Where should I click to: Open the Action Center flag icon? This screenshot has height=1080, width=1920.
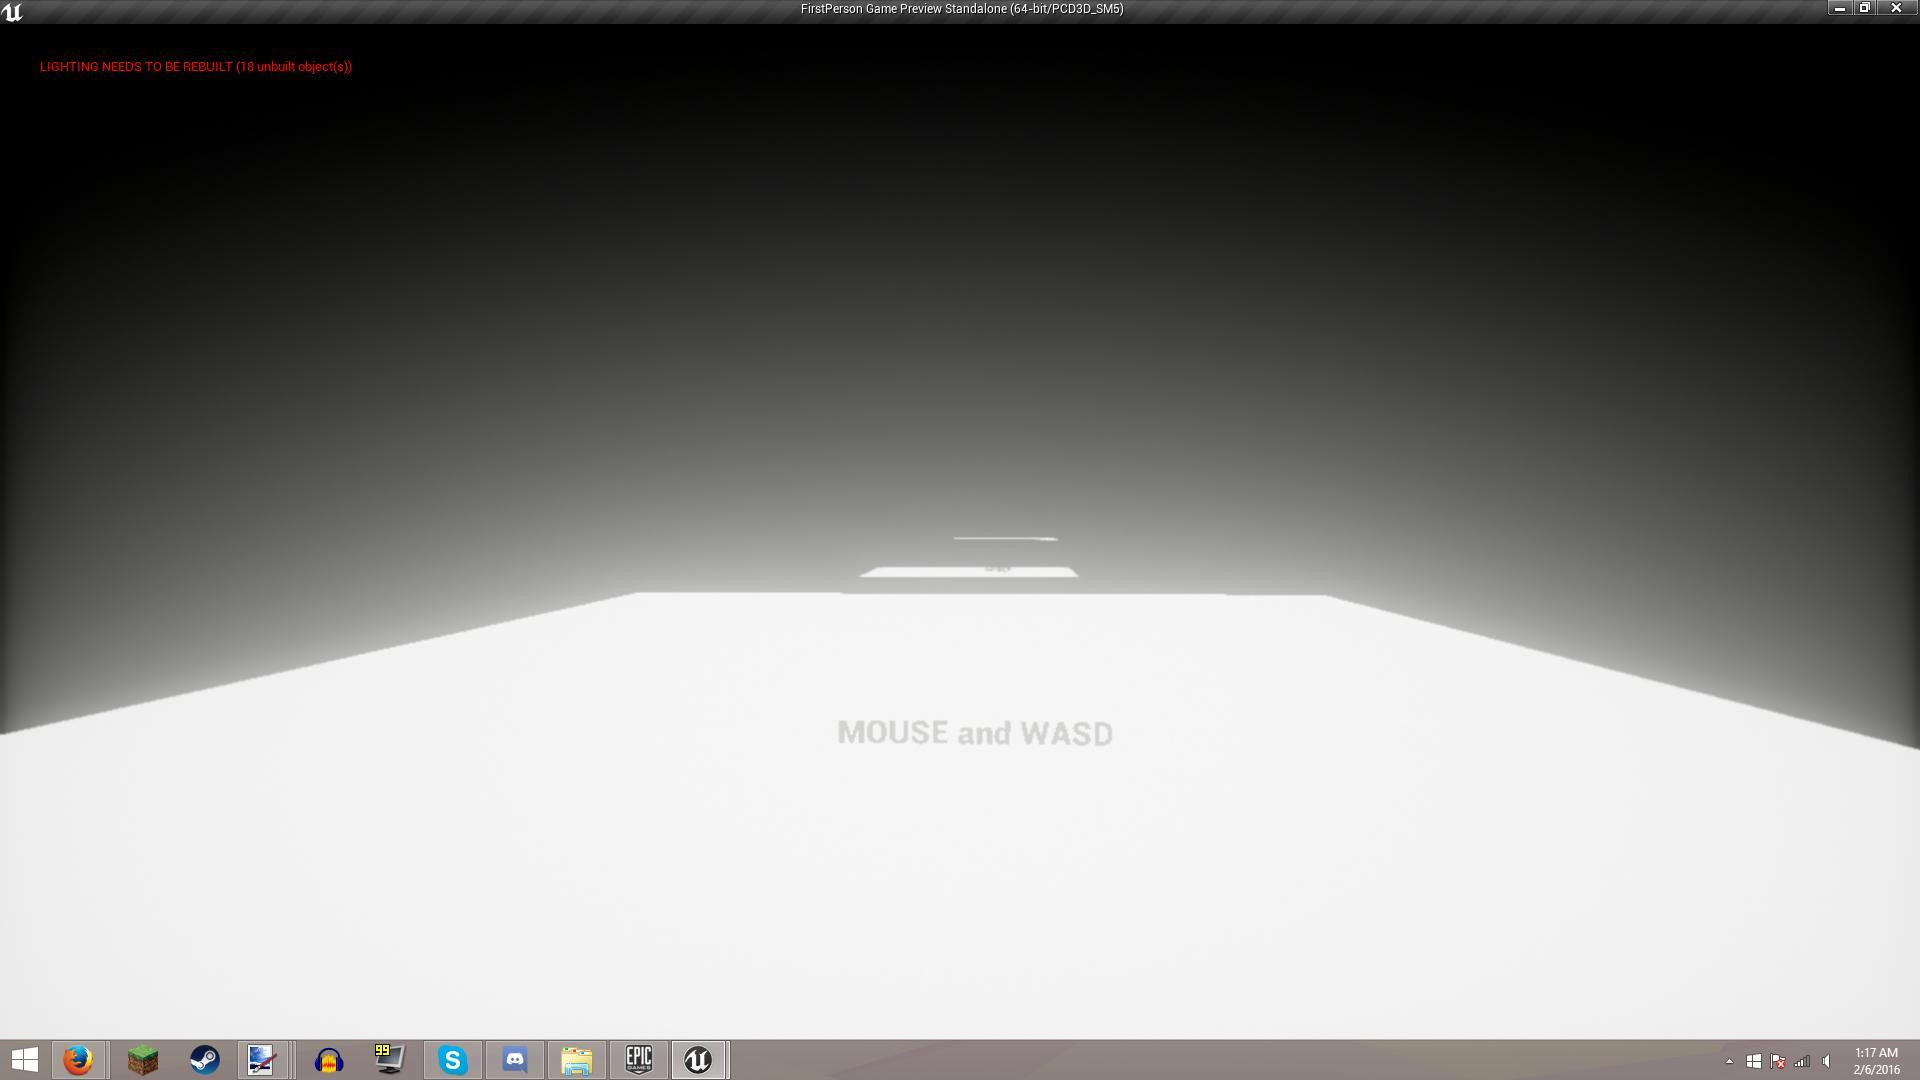[x=1778, y=1061]
